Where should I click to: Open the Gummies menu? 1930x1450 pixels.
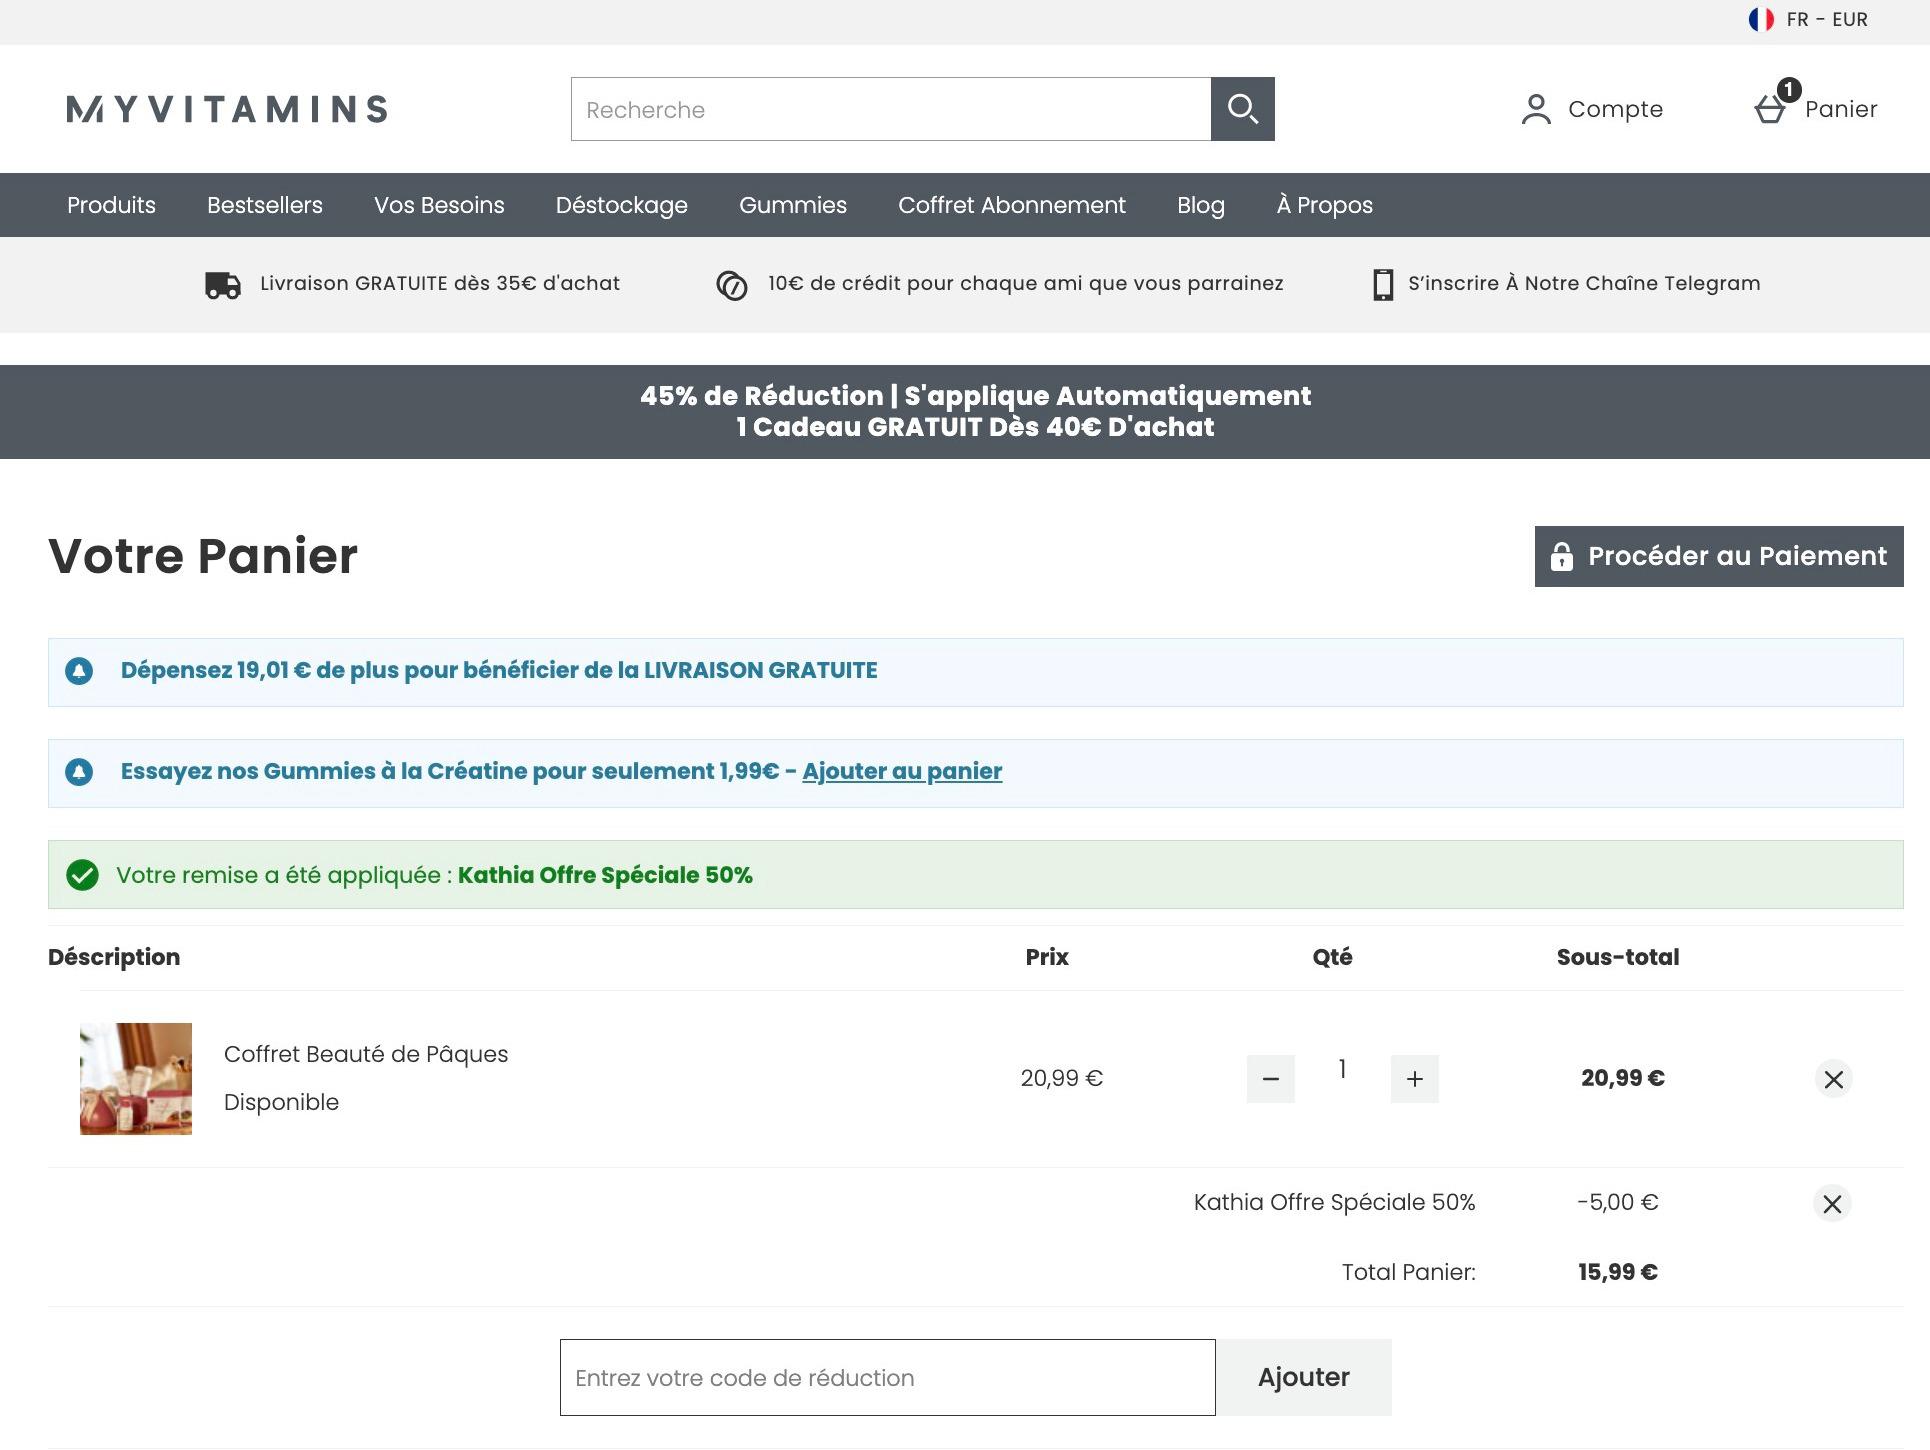point(793,205)
